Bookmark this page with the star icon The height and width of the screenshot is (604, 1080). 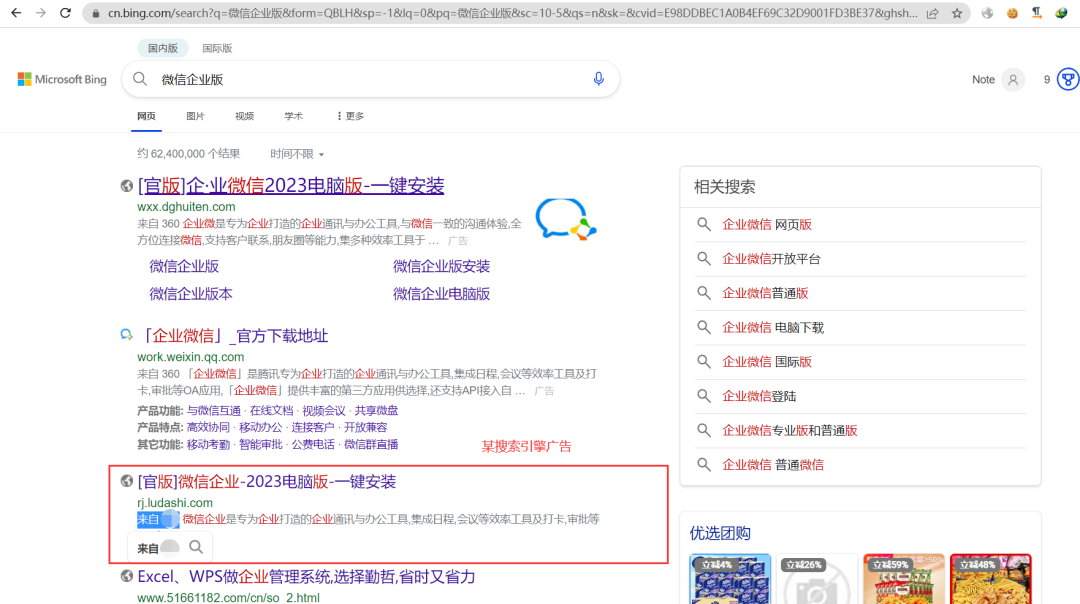point(957,13)
